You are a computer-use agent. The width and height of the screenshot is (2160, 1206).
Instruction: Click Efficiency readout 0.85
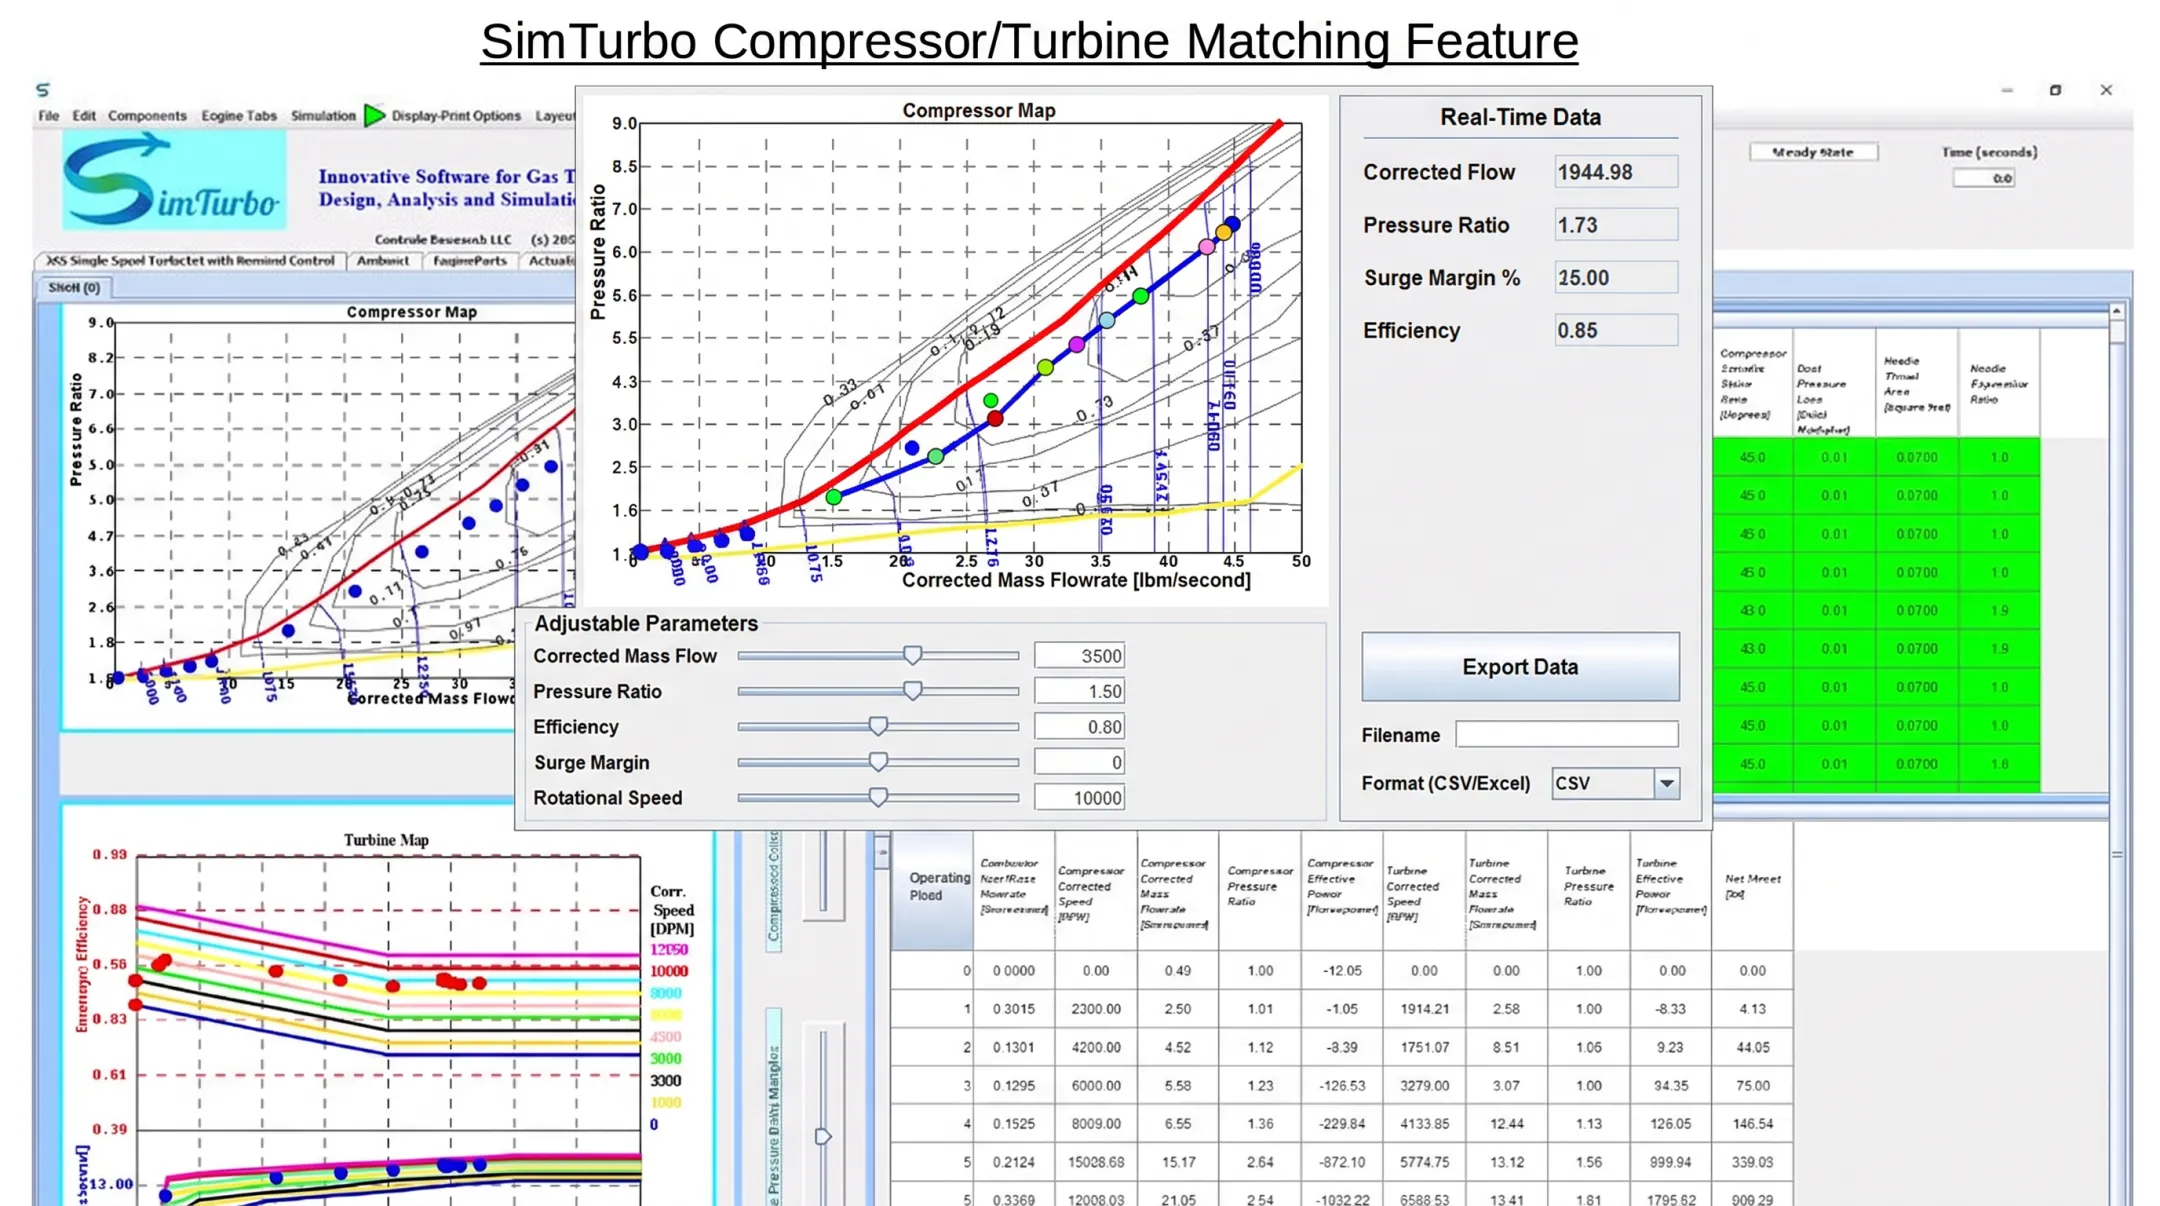click(1616, 331)
